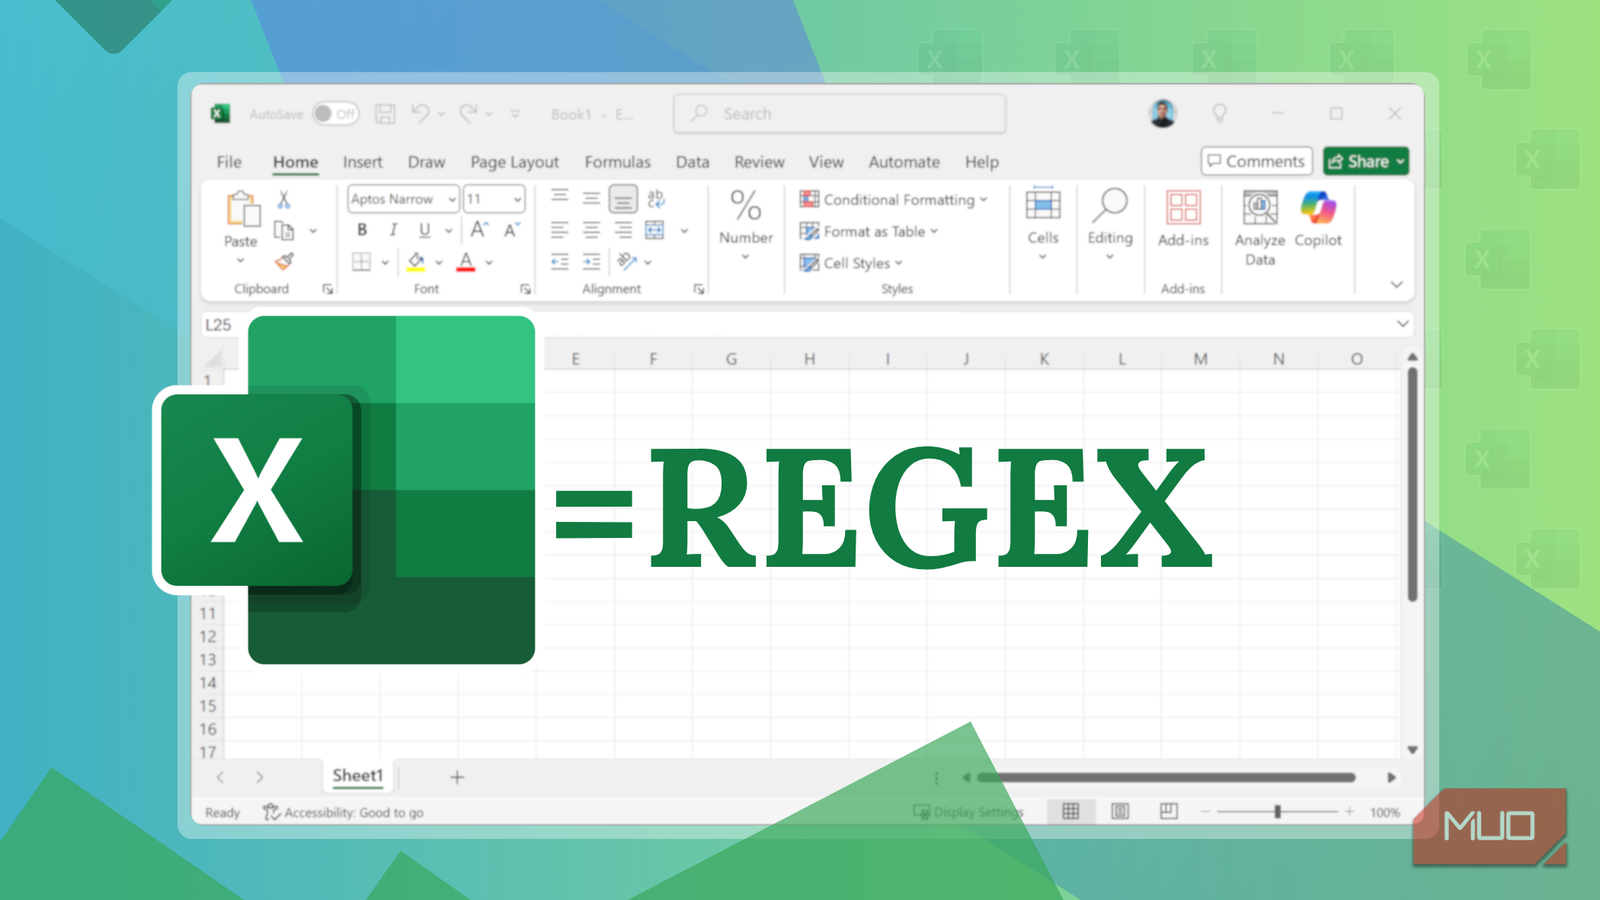
Task: Open the Editing magnifier icon
Action: click(1110, 204)
